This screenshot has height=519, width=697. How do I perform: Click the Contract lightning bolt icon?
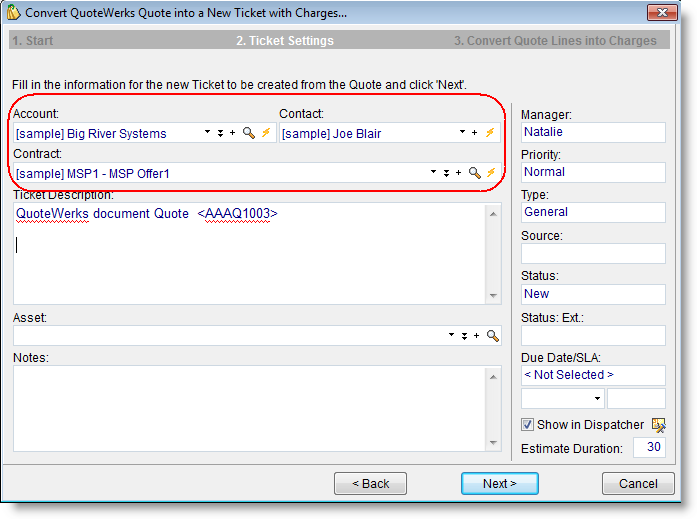490,173
